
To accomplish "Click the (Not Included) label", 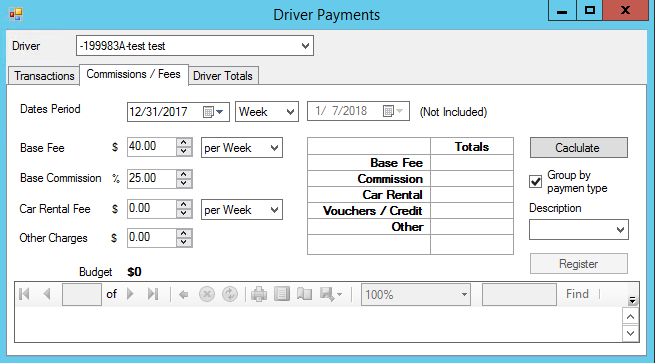I will (453, 112).
